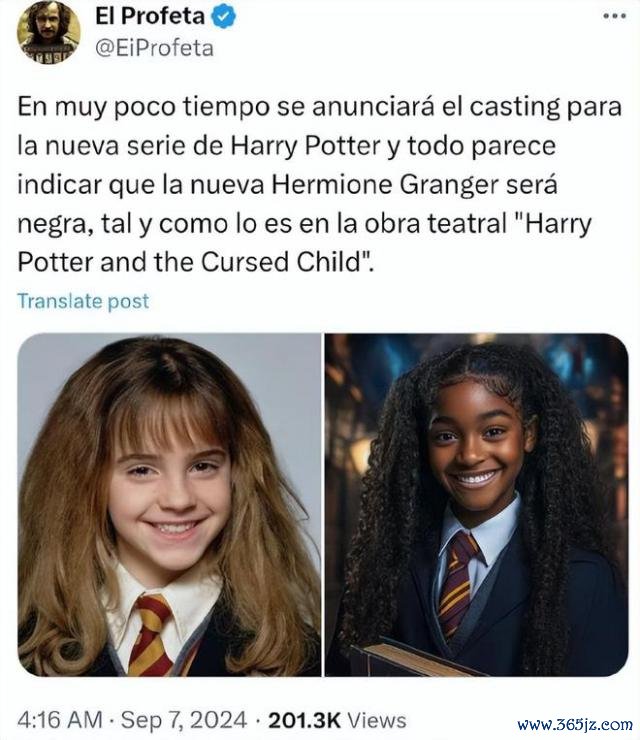Click the El Profeta display name
Screen dimensions: 640x740
pos(150,17)
